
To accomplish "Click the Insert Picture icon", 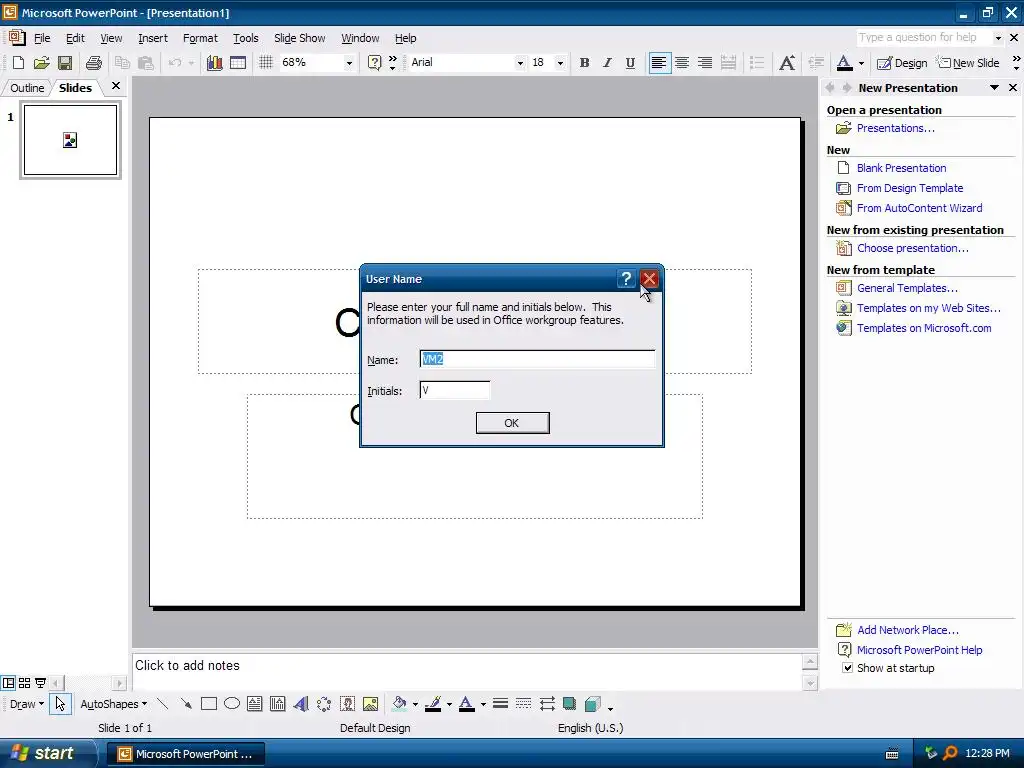I will (x=370, y=703).
